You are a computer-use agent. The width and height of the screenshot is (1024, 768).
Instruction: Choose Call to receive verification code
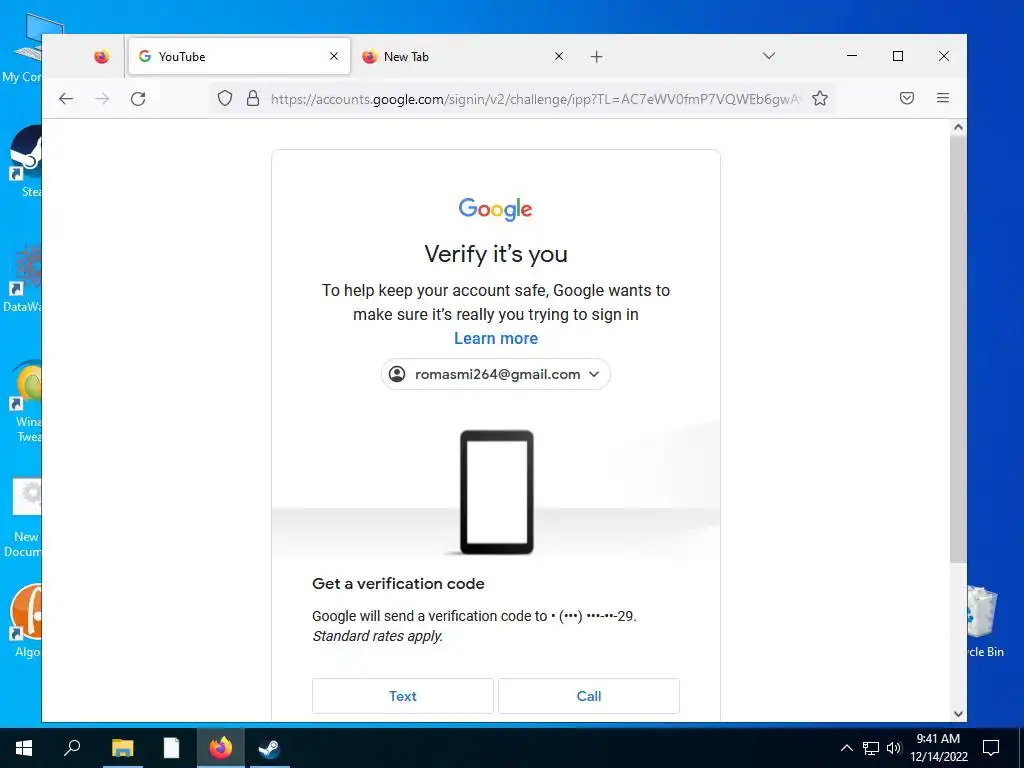[x=588, y=696]
